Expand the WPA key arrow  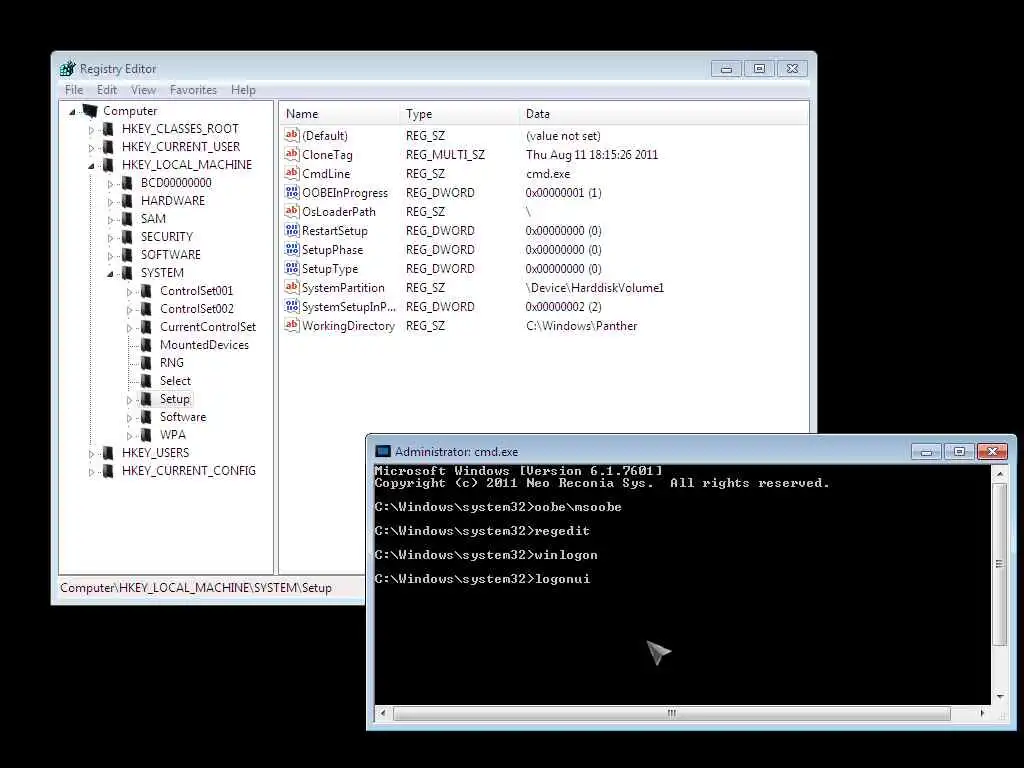tap(129, 436)
